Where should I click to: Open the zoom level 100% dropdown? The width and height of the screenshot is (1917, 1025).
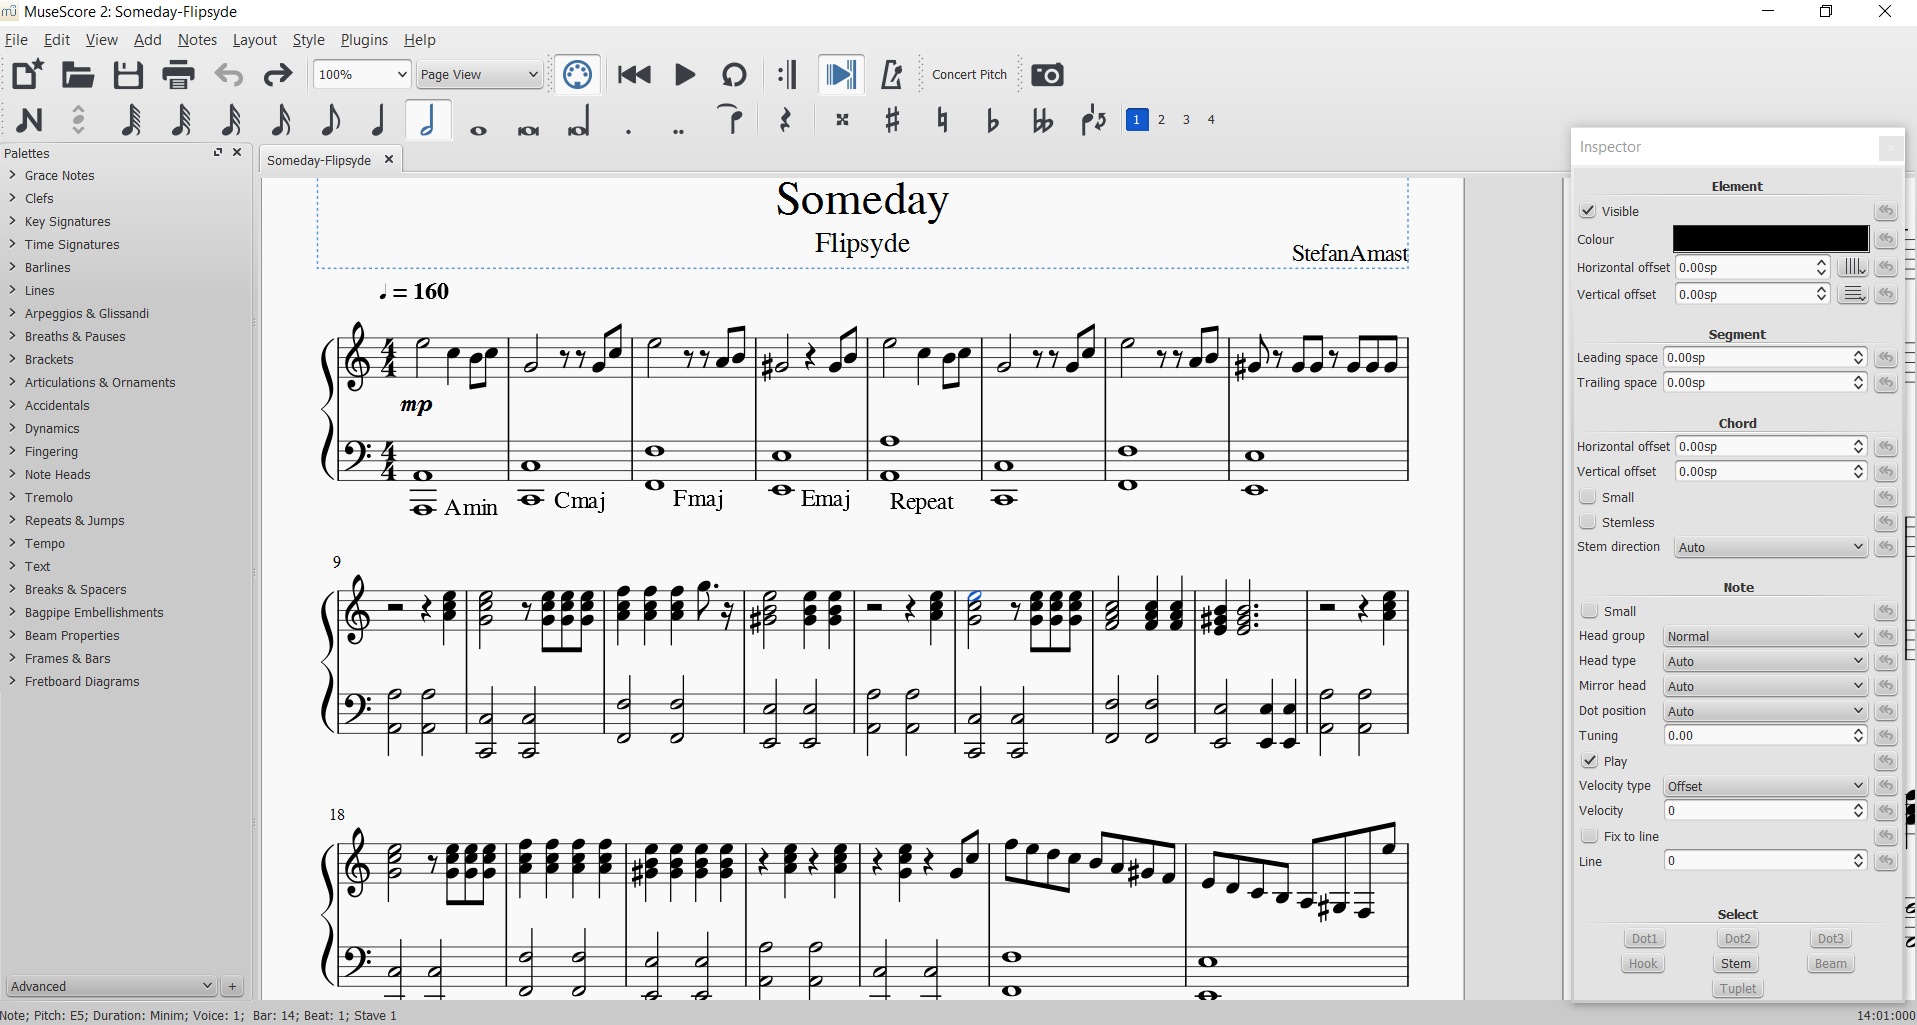point(362,75)
